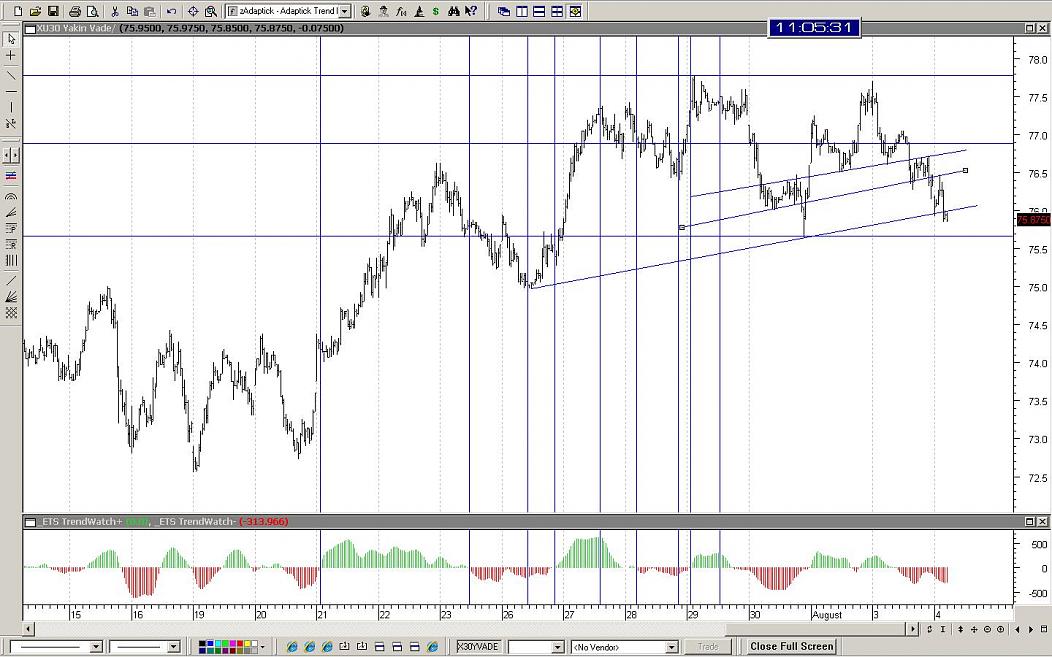This screenshot has width=1052, height=657.
Task: Click the horizontal chart scrollbar
Action: 470,629
